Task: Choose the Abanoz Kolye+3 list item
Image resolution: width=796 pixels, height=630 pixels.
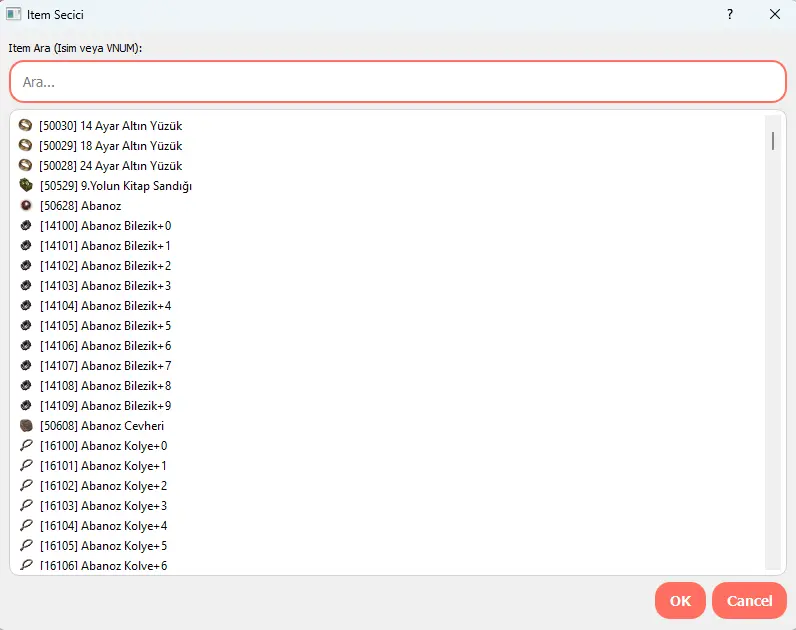Action: coord(103,506)
